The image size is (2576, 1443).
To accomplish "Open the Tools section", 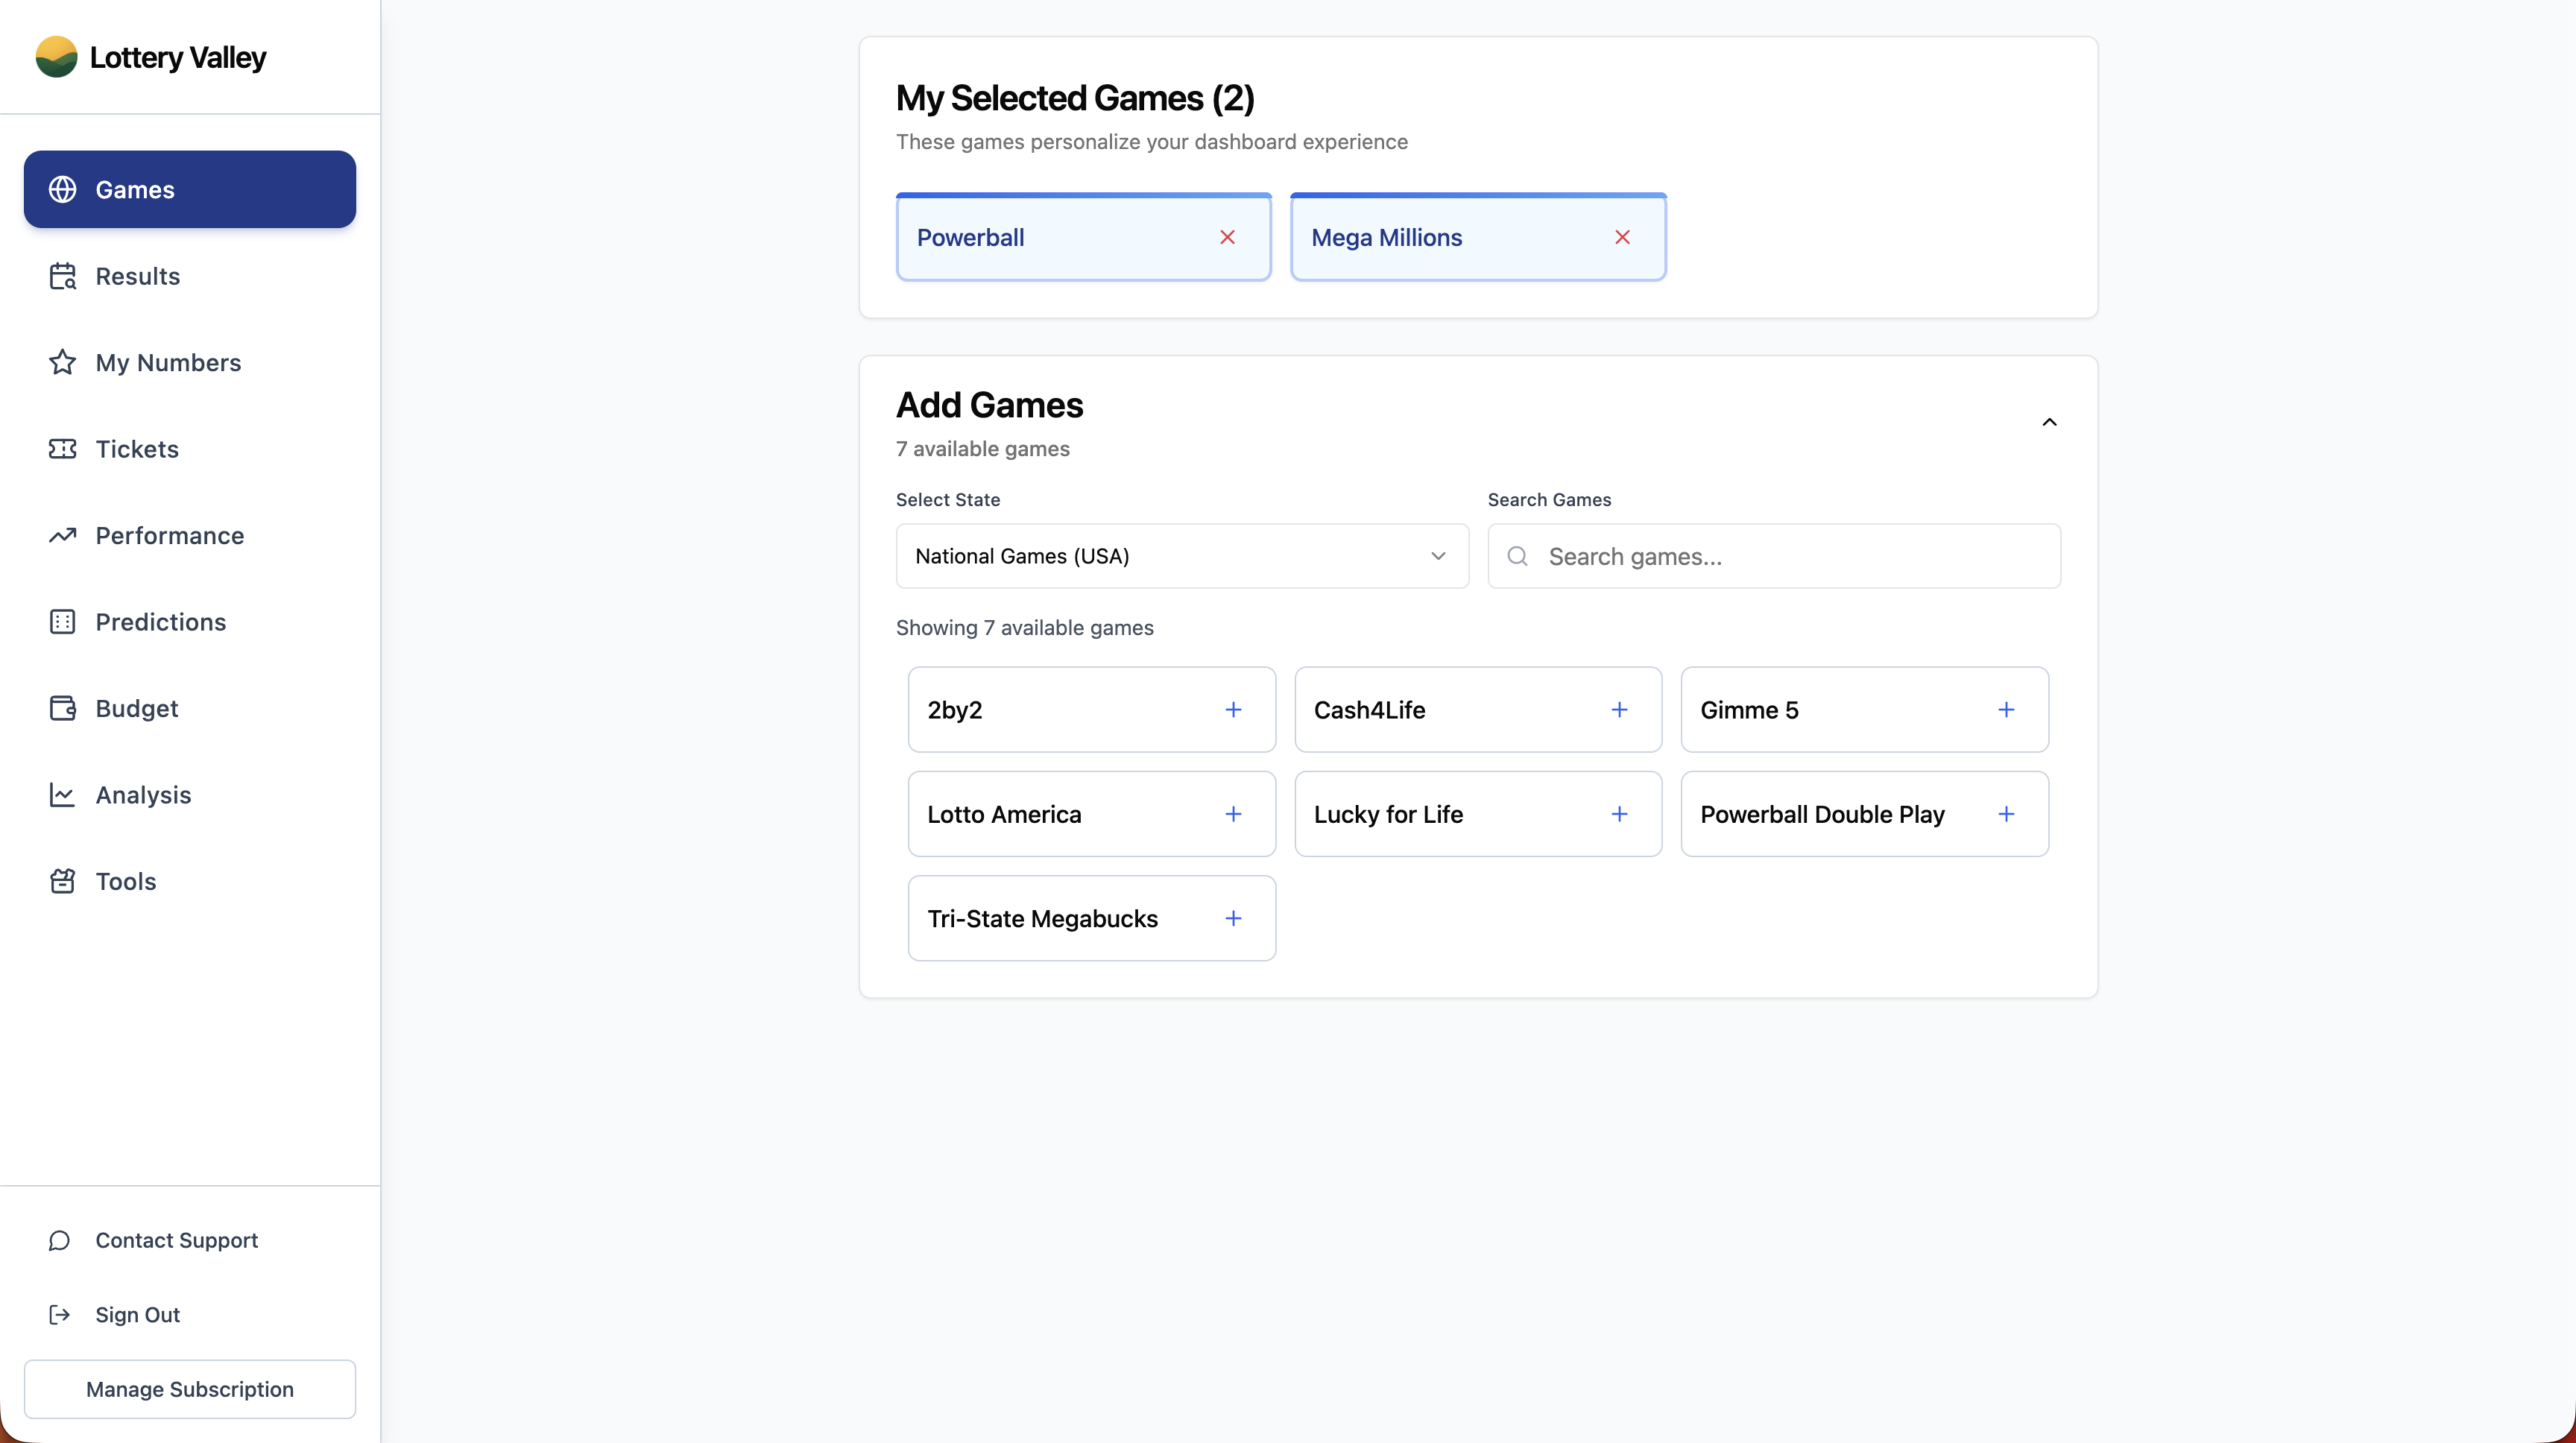I will click(125, 881).
